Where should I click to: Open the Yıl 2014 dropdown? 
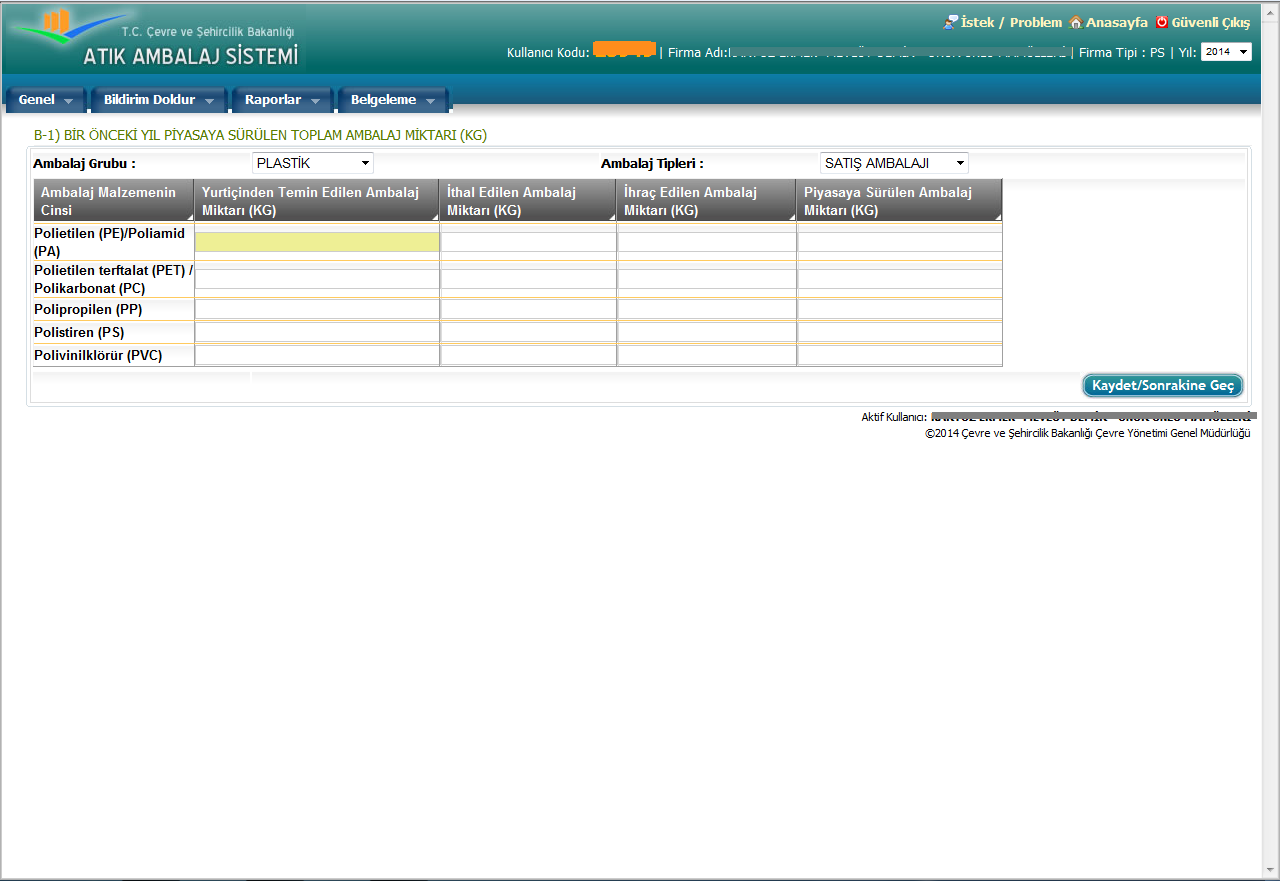click(x=1225, y=52)
